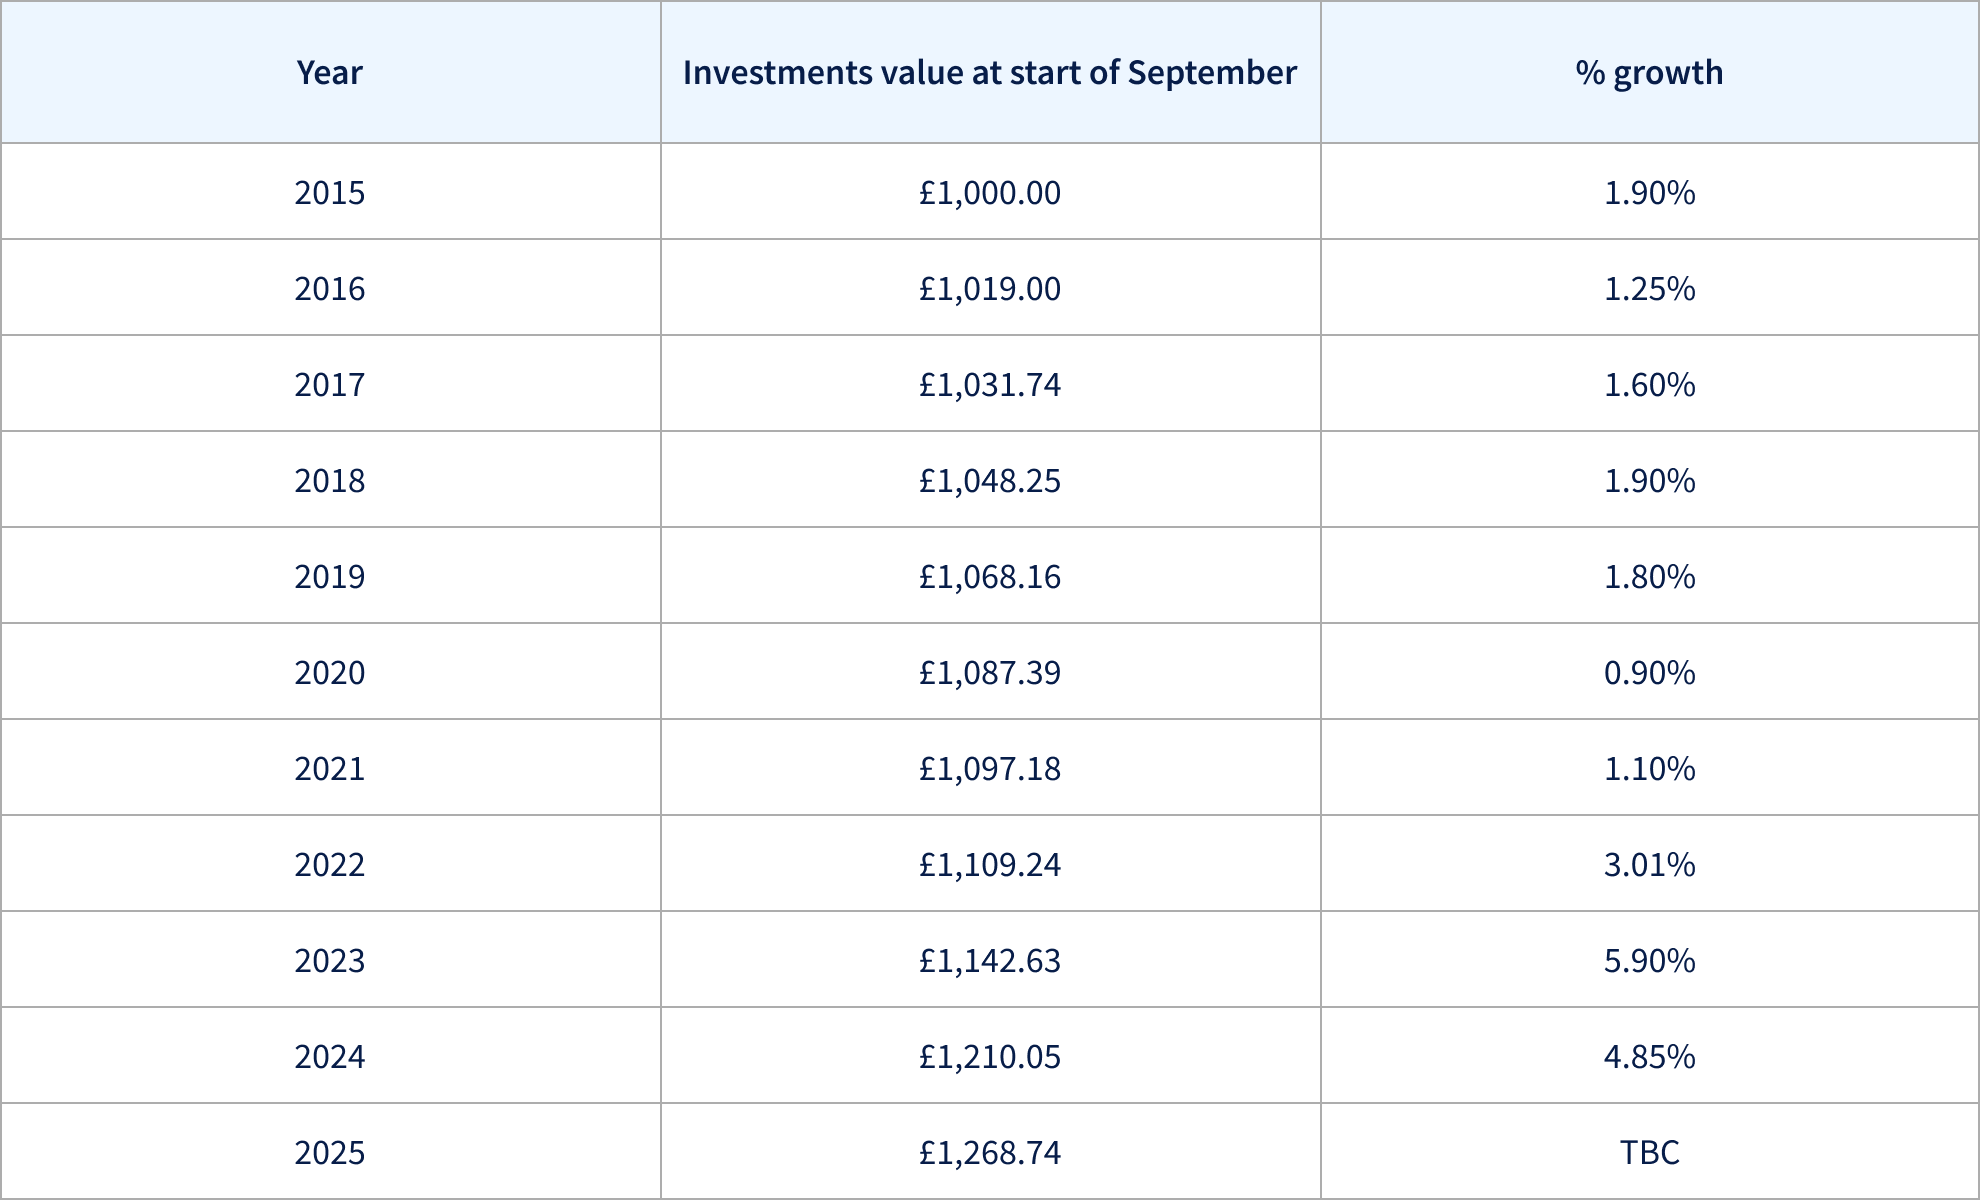Select the 2017 year cell
1980x1200 pixels.
click(330, 384)
